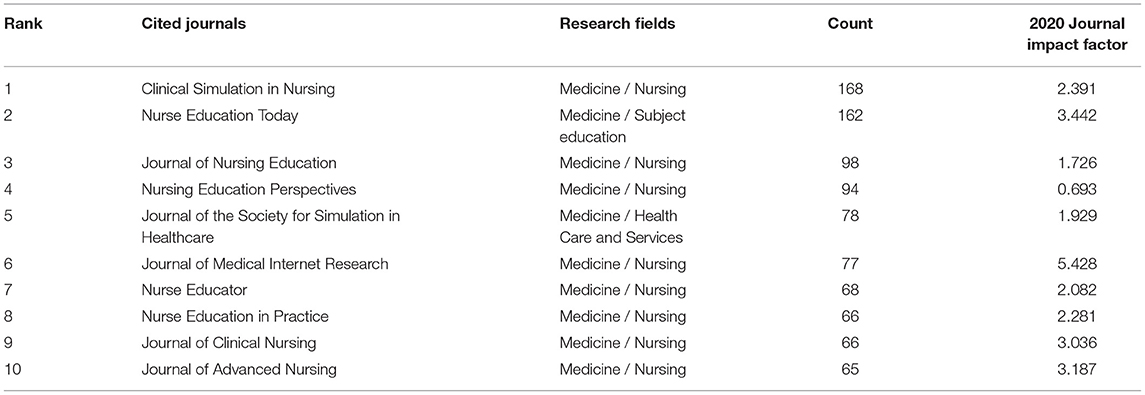The image size is (1145, 395).
Task: Select Nurse Education Today journal name
Action: click(220, 115)
